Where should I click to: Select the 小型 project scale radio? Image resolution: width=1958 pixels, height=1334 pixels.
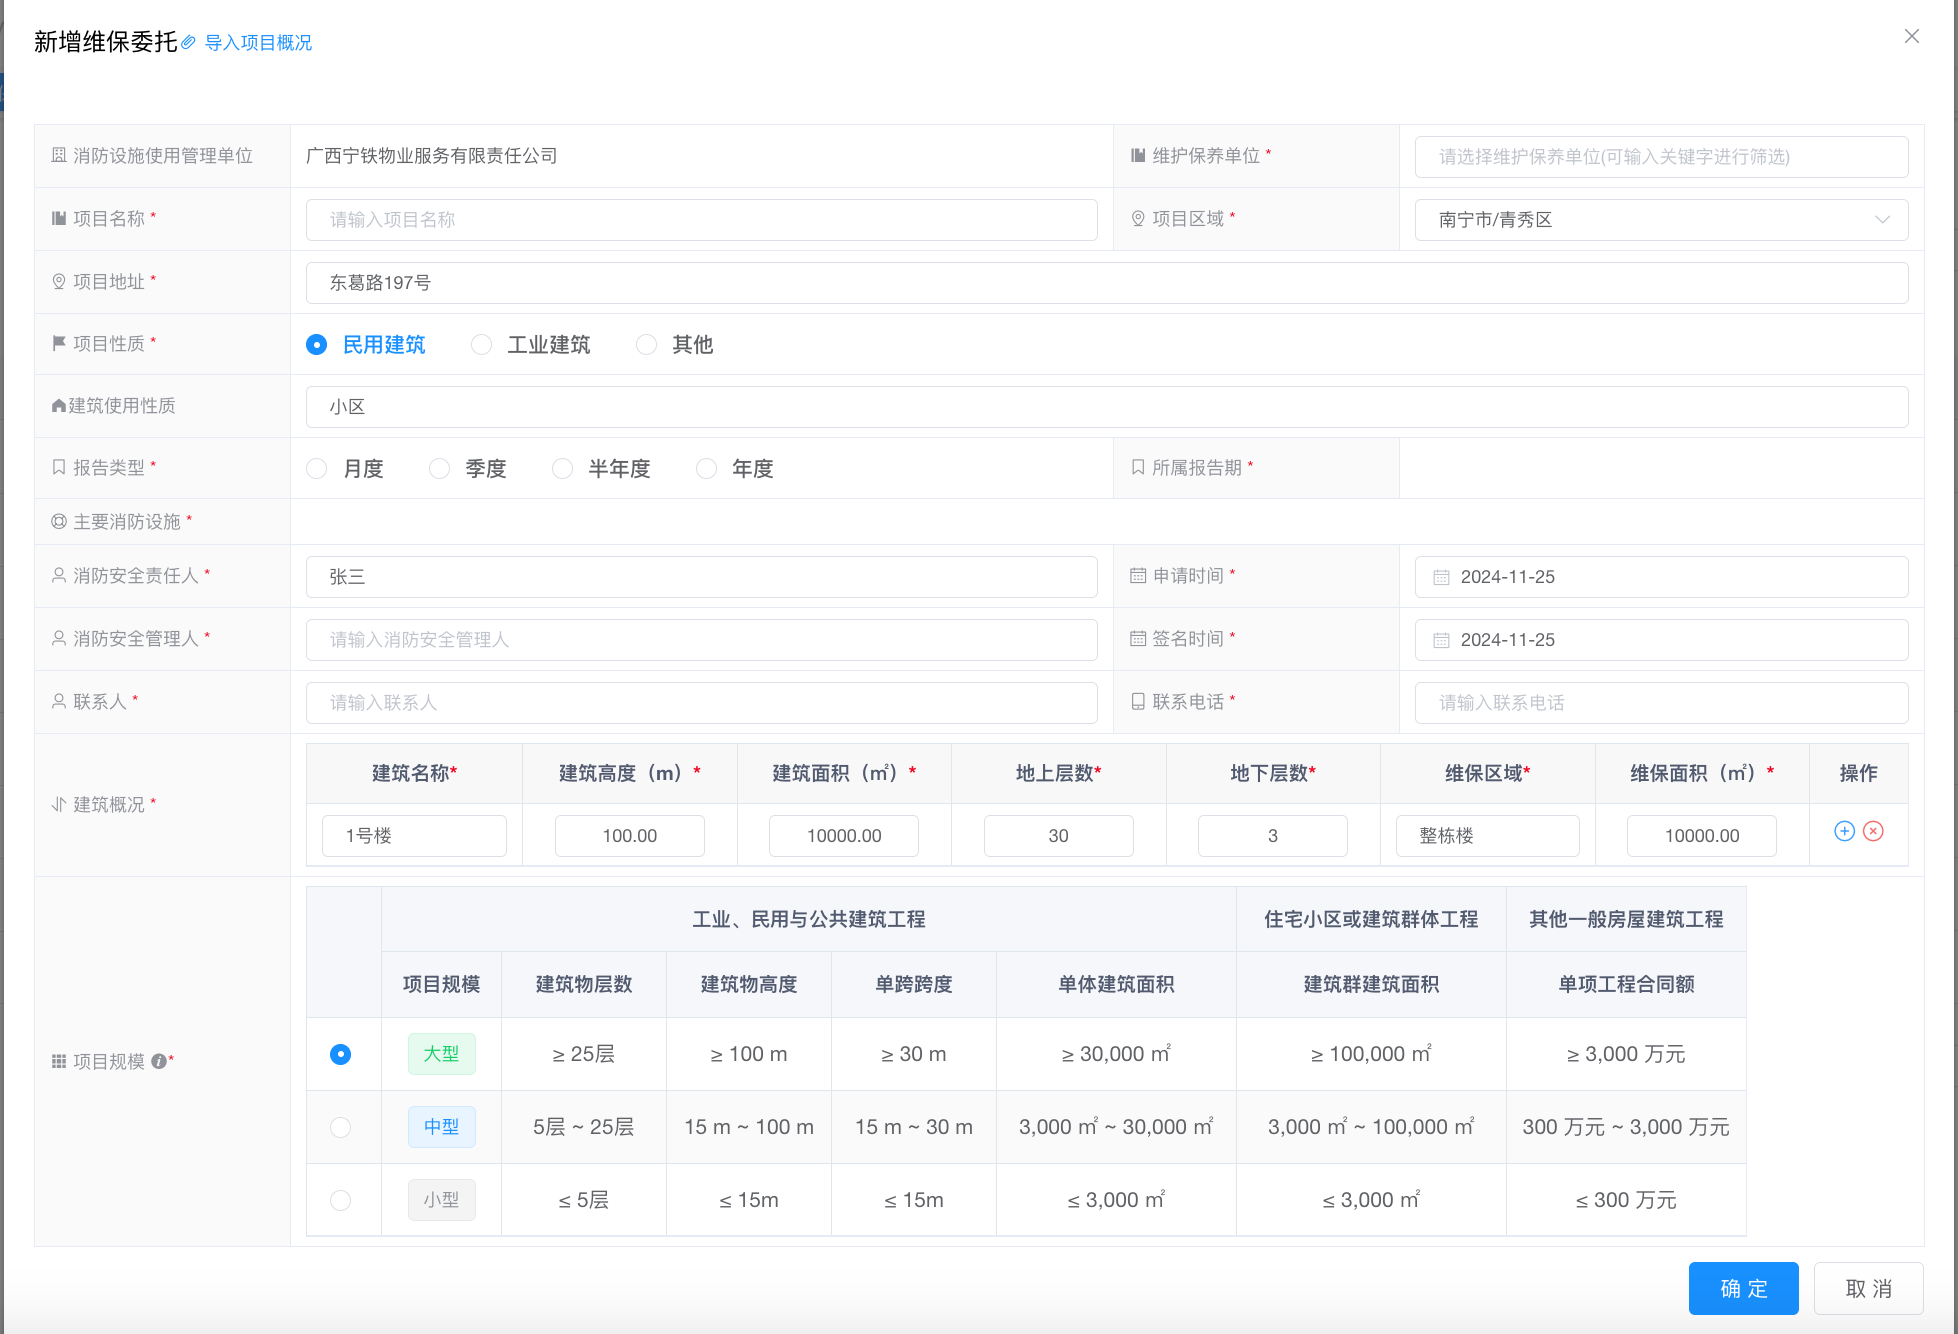(x=341, y=1200)
